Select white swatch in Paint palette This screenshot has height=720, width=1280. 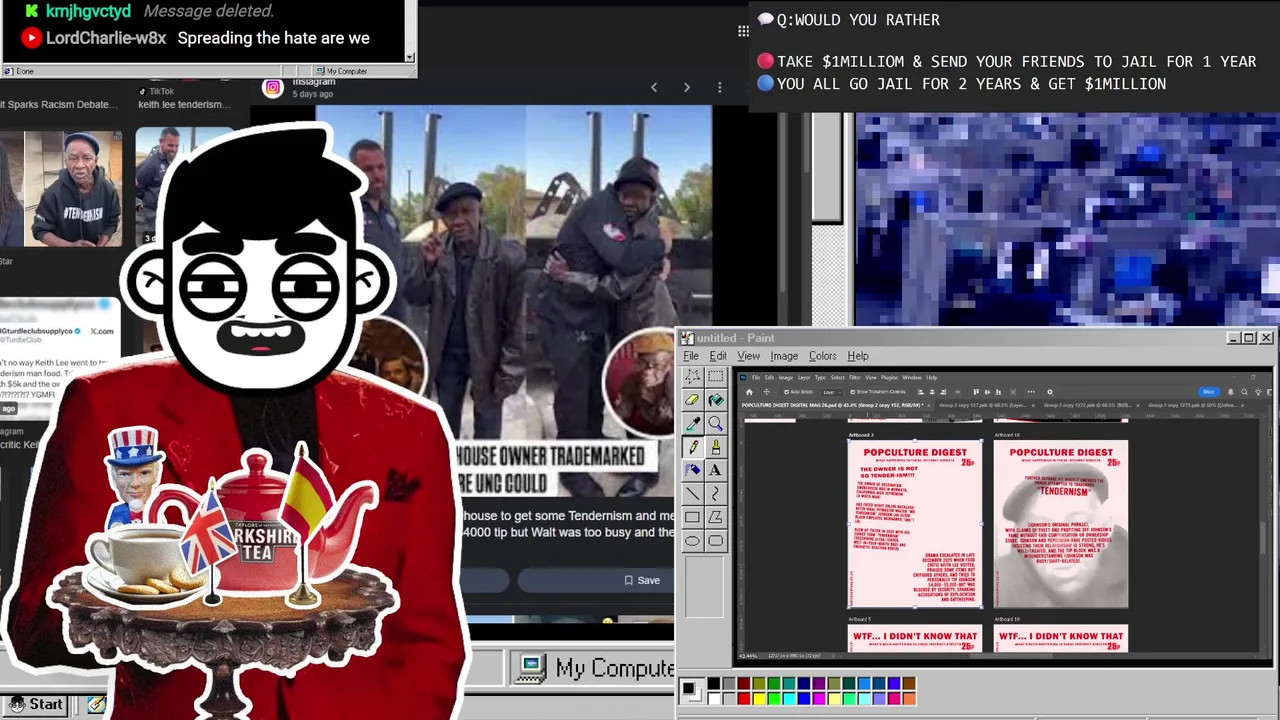[x=714, y=698]
